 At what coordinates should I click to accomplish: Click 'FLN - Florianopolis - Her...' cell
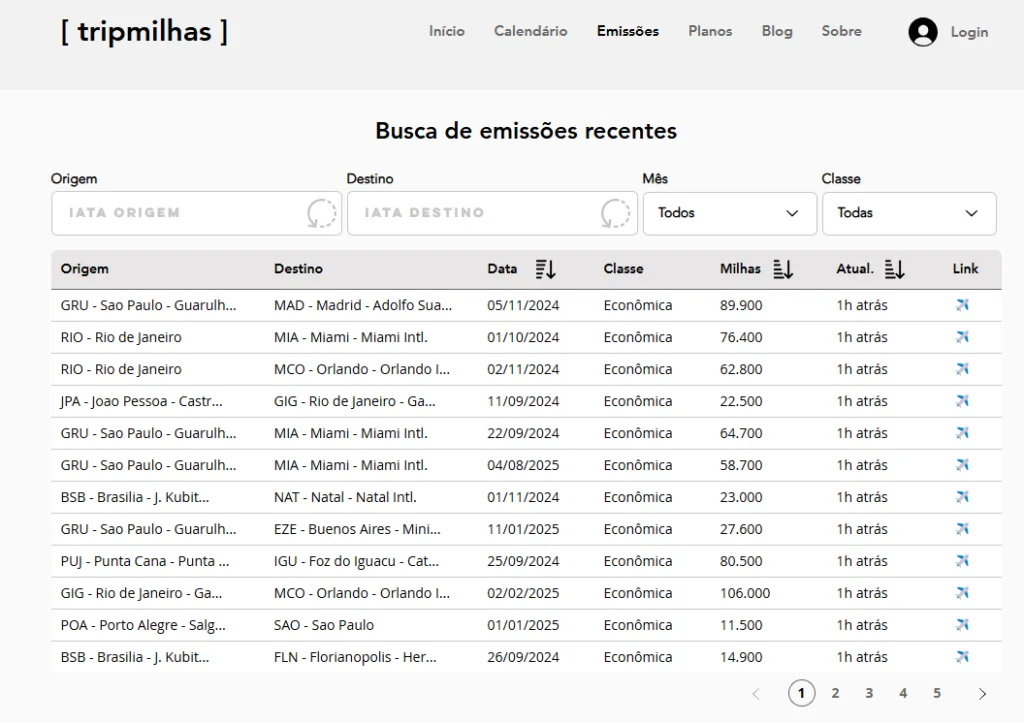355,657
